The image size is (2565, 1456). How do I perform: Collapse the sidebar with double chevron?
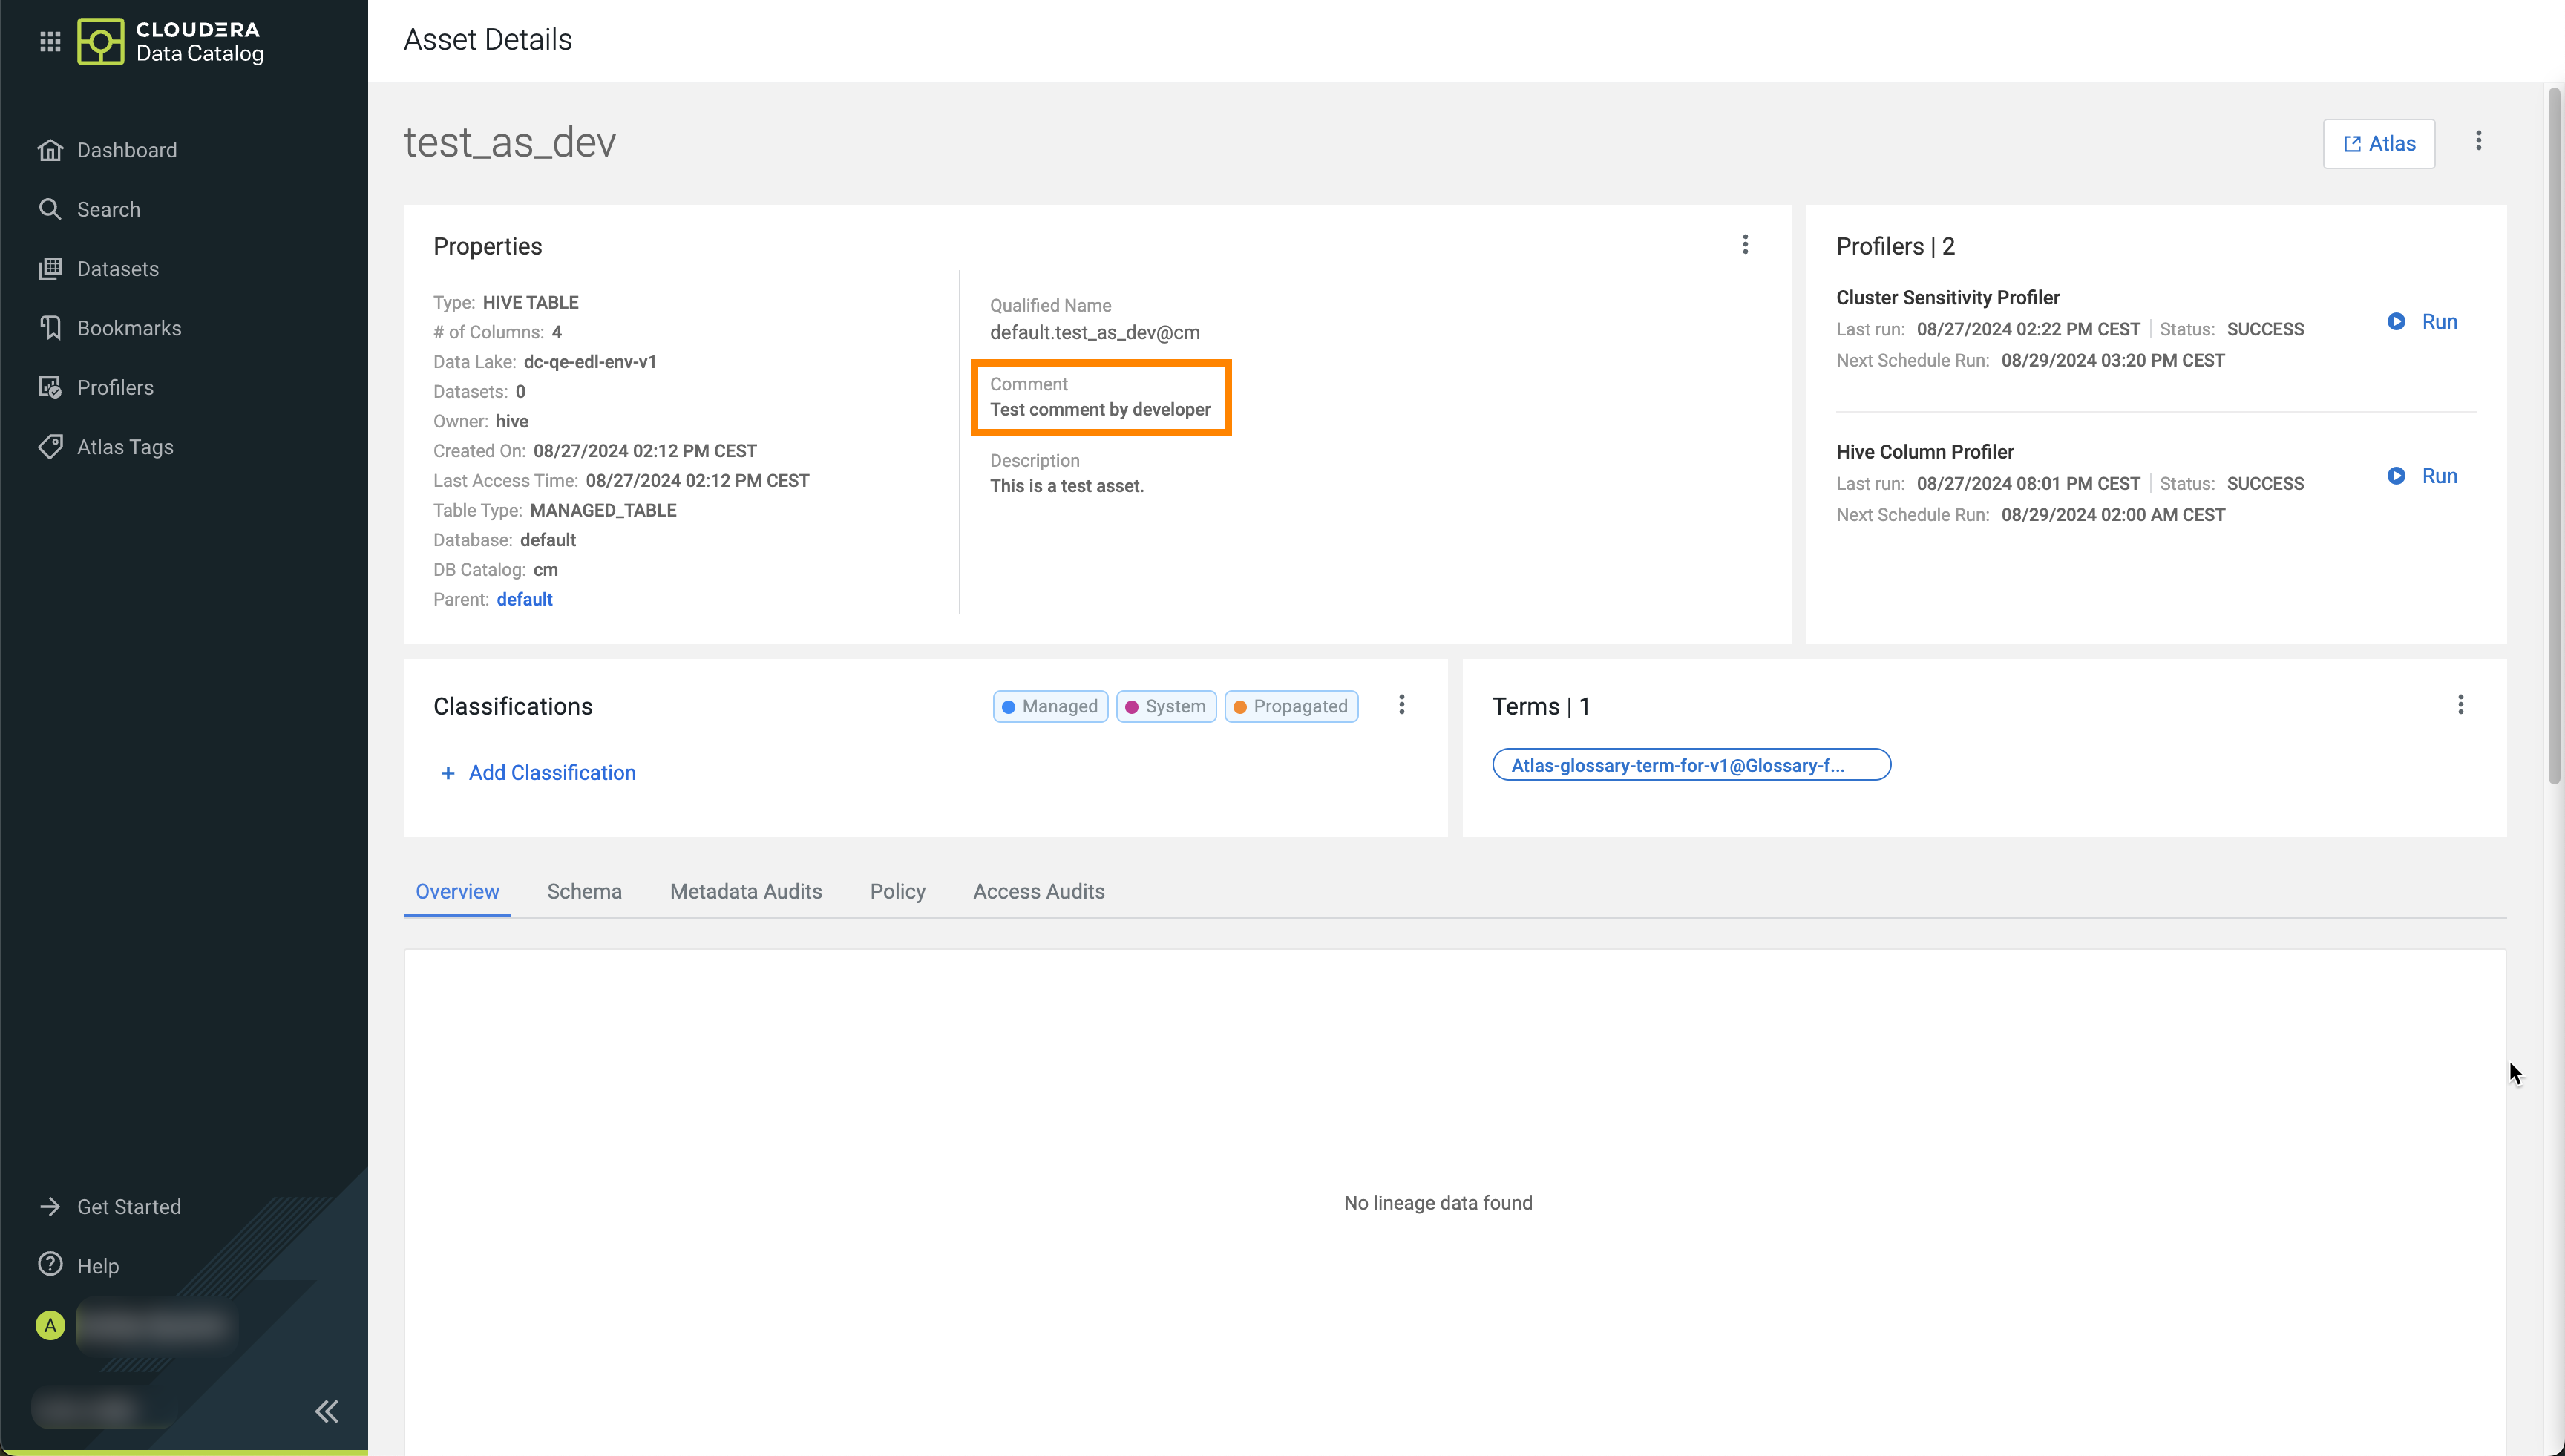click(x=326, y=1411)
